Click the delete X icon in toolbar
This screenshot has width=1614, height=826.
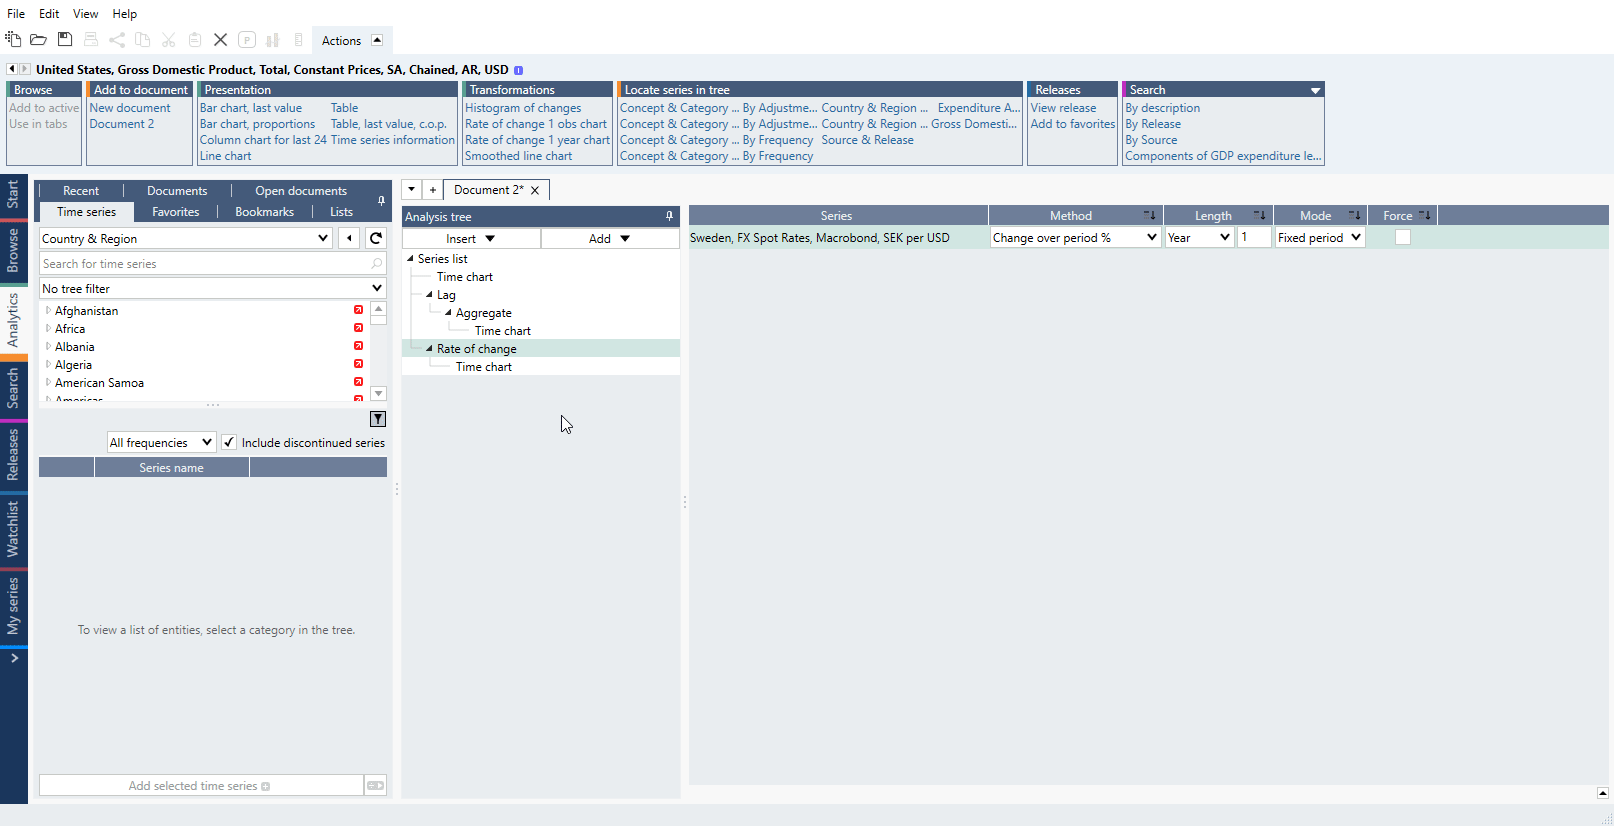220,40
